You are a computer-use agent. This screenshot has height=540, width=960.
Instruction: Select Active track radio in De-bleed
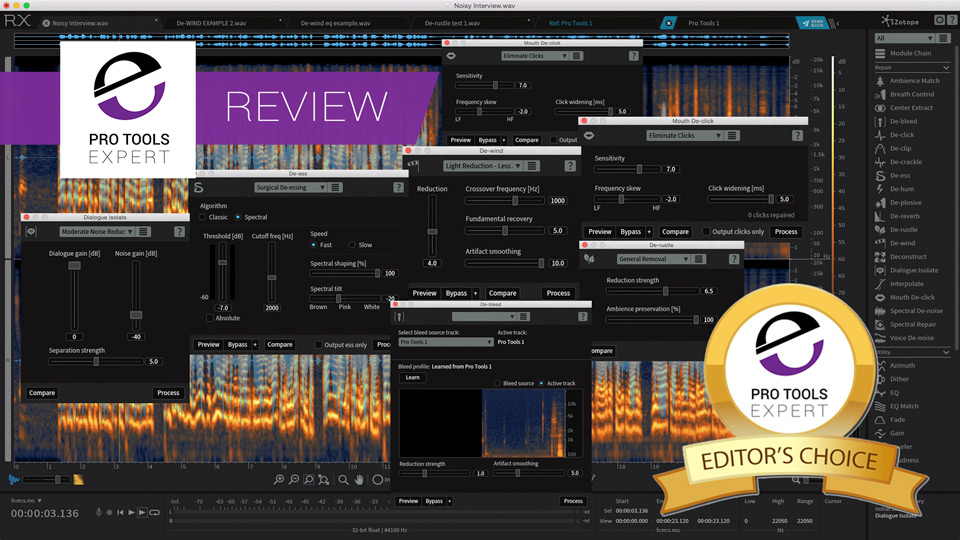click(x=541, y=383)
